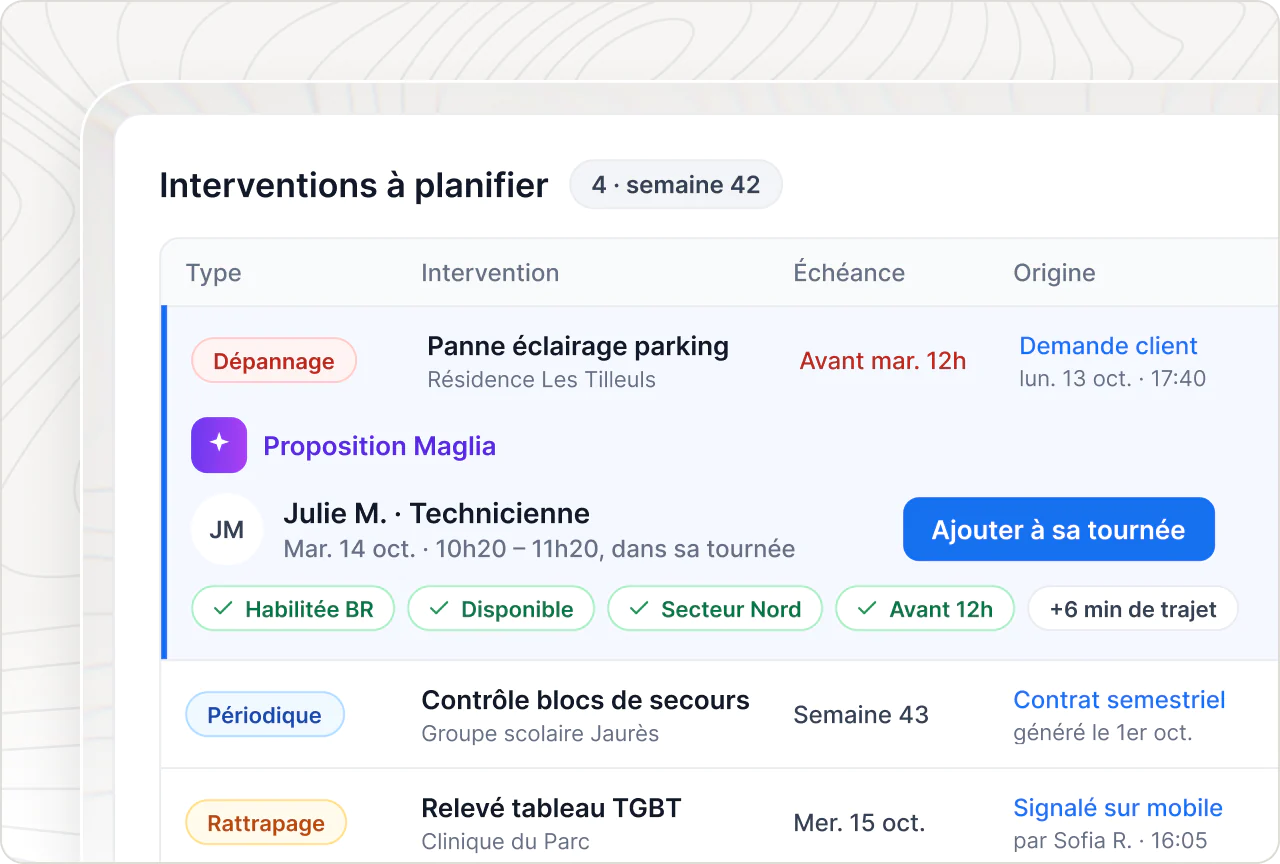Click the Résidence Les Tilleuls location text

click(541, 380)
